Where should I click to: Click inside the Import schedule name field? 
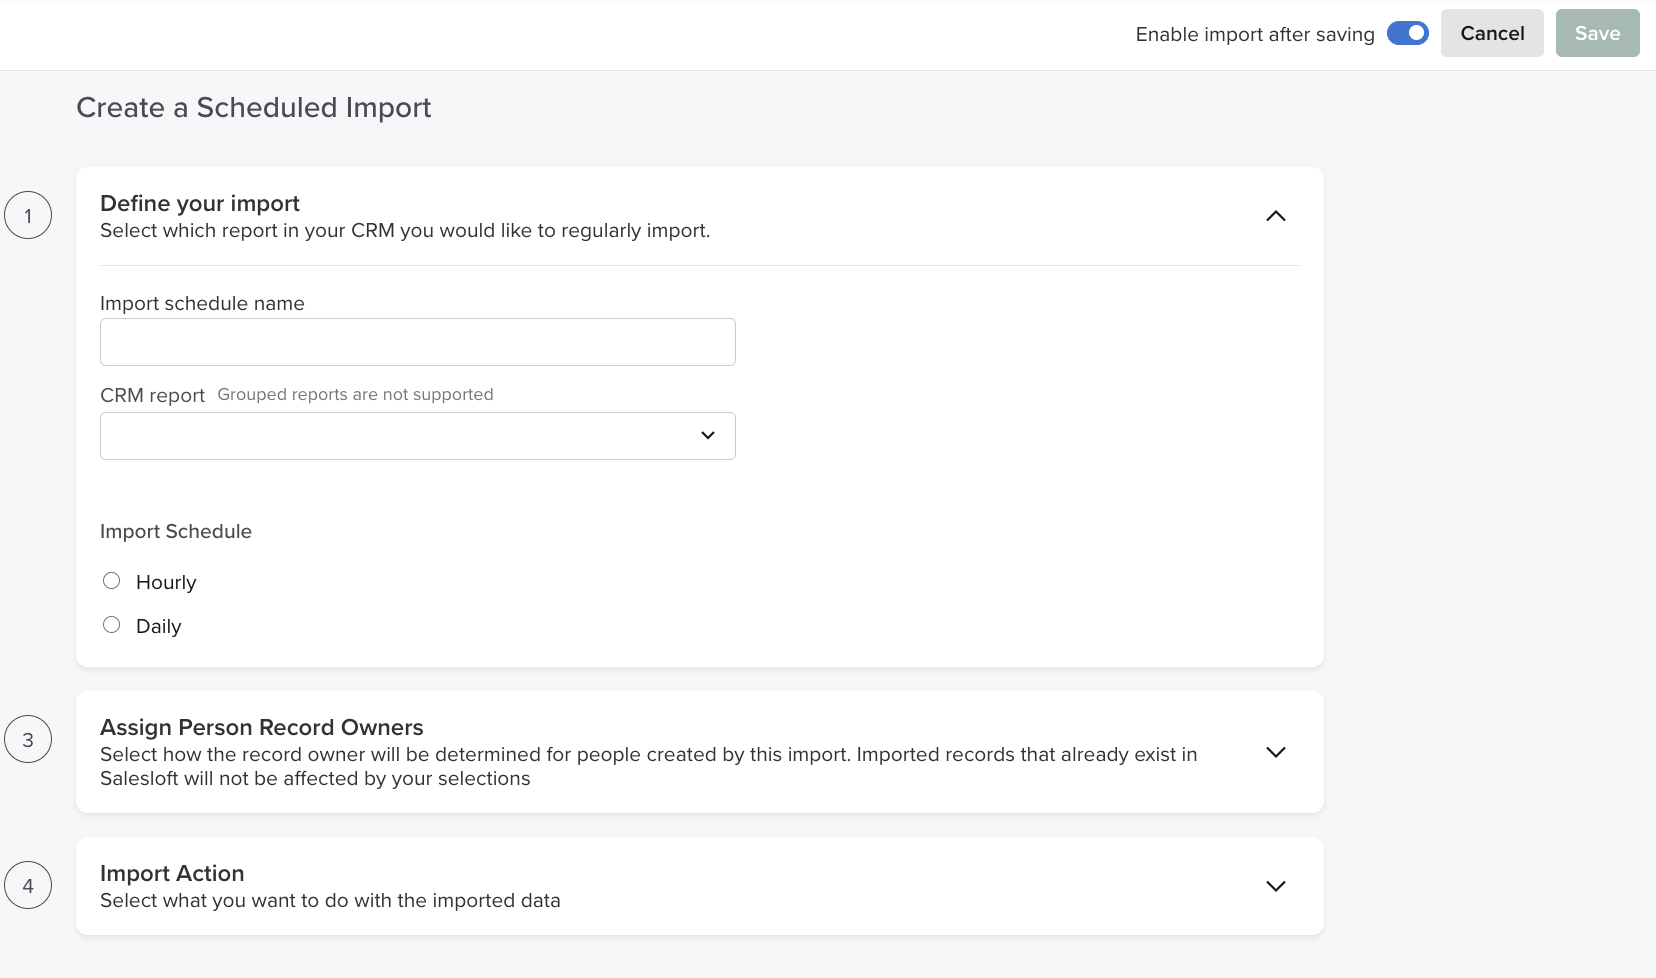(417, 341)
